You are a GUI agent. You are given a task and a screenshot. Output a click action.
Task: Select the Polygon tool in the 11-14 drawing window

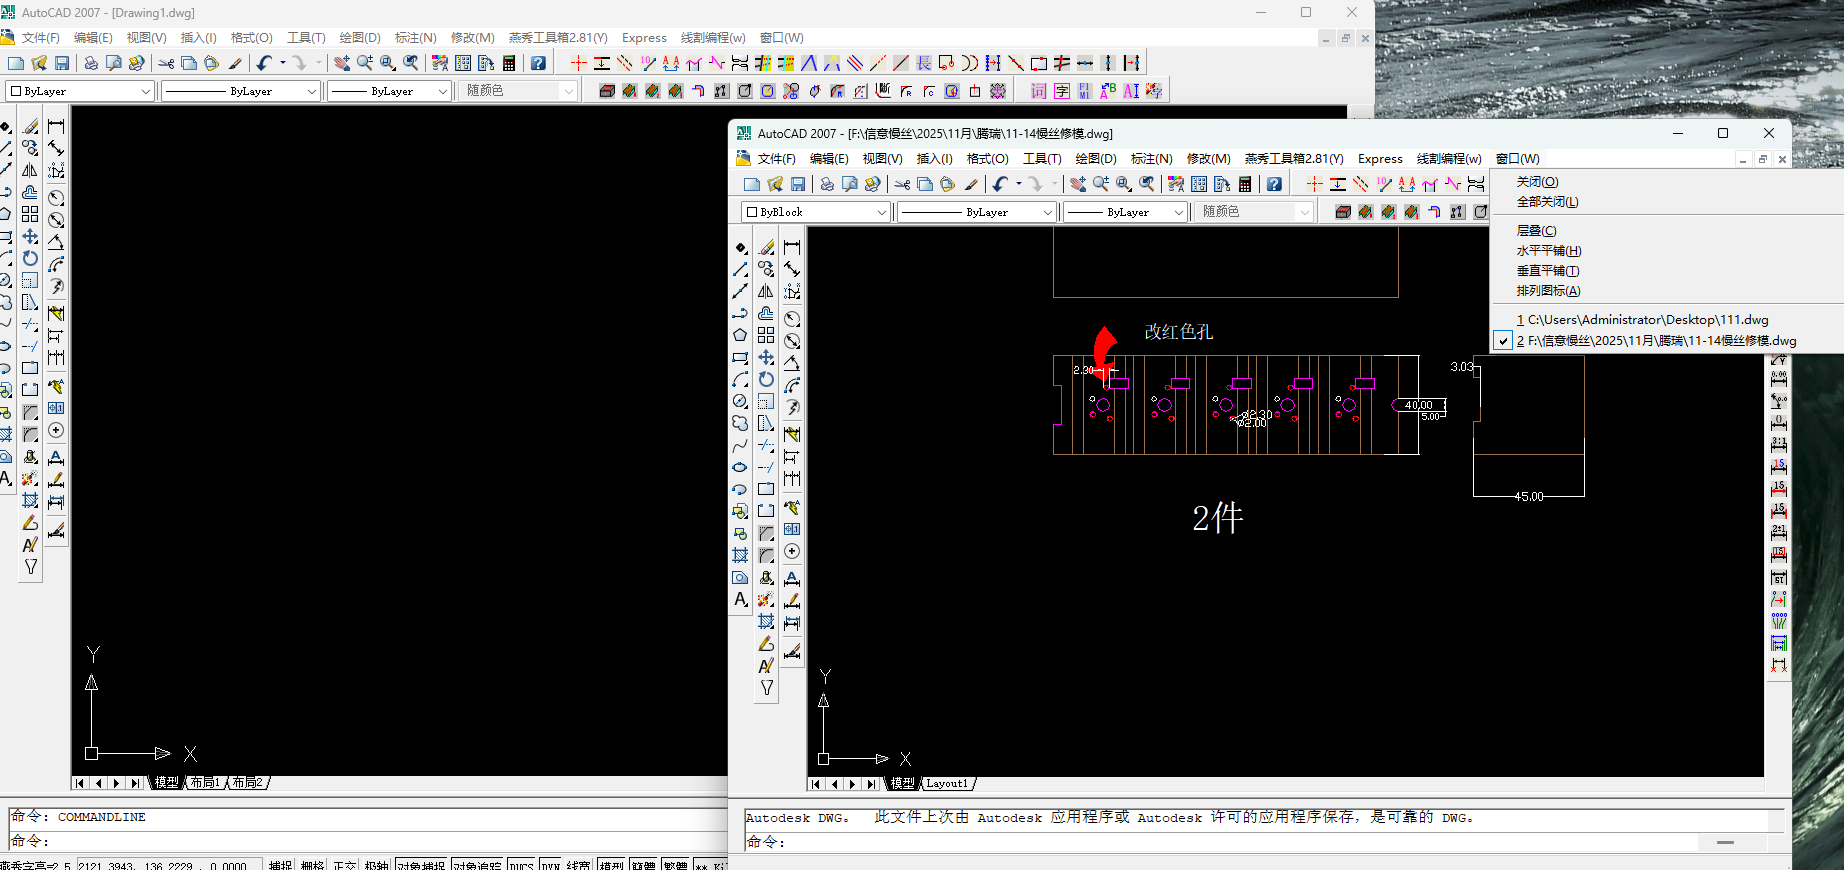(x=740, y=335)
